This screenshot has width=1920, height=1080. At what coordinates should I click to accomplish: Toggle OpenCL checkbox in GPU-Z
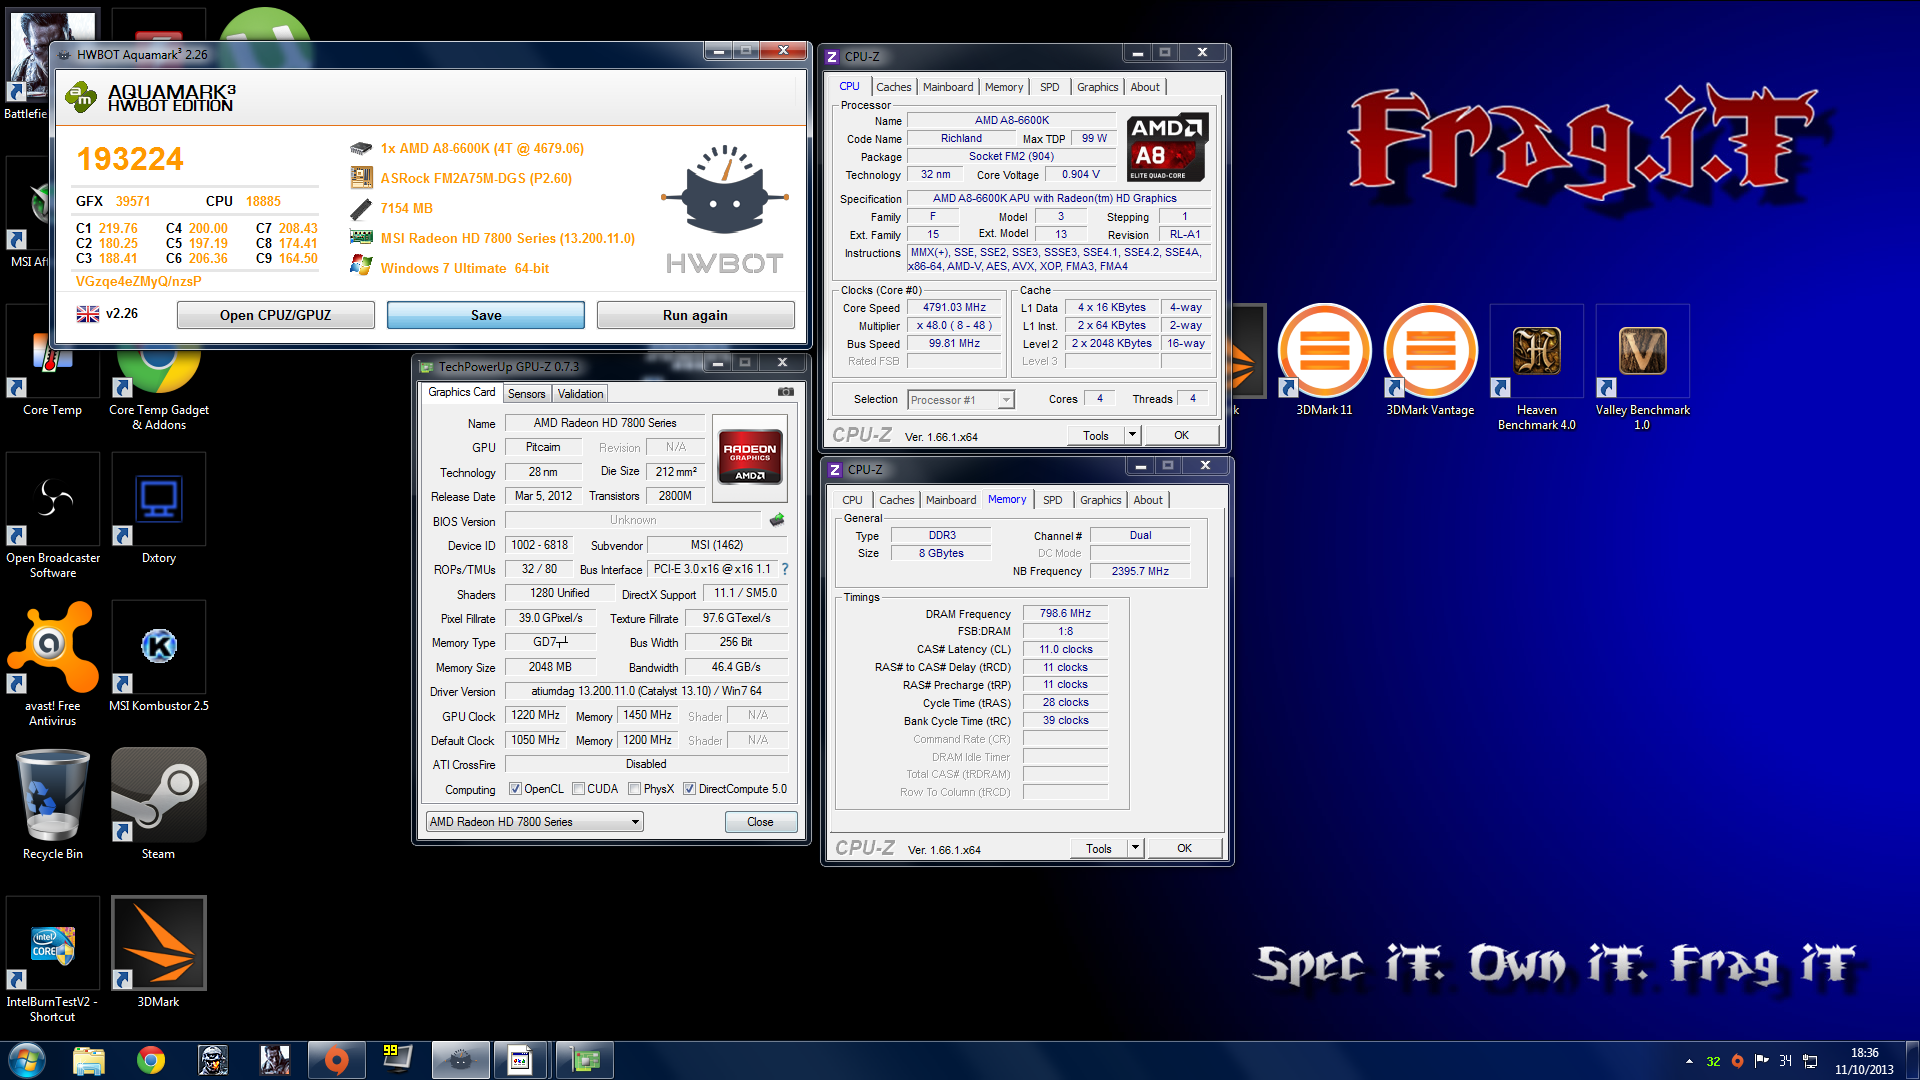click(x=515, y=789)
